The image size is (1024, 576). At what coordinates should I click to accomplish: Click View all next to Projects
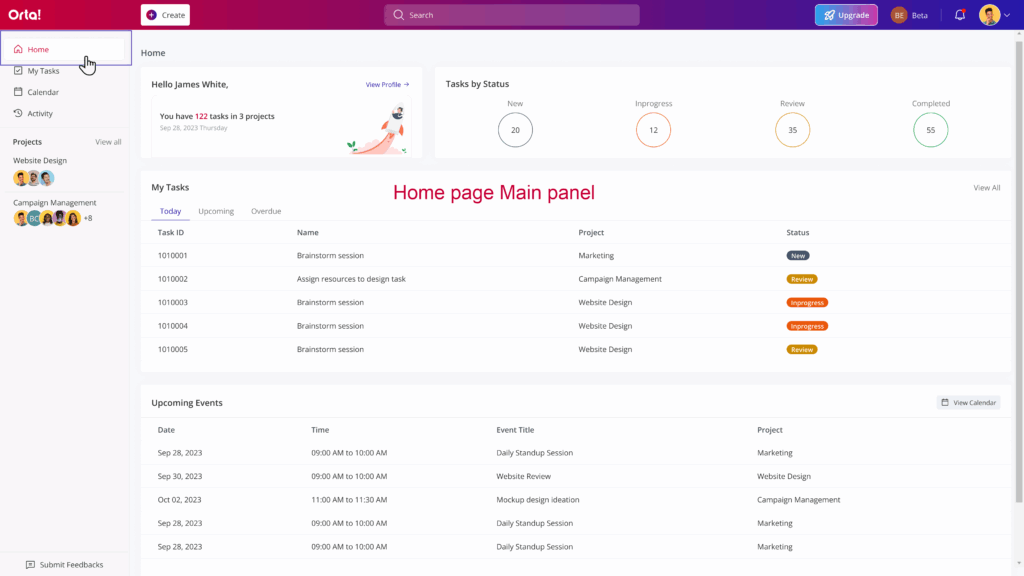108,142
